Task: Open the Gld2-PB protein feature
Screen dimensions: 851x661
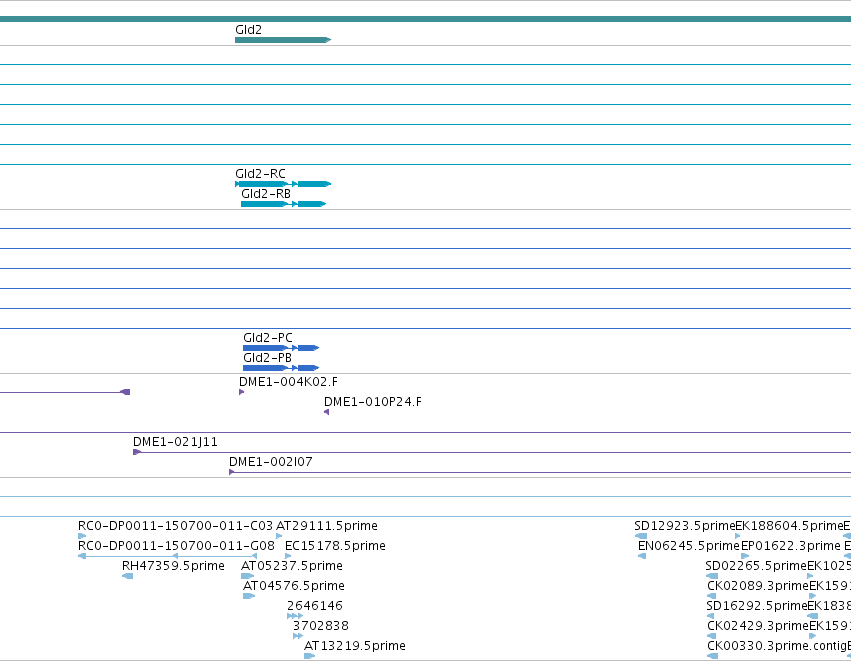Action: point(281,368)
